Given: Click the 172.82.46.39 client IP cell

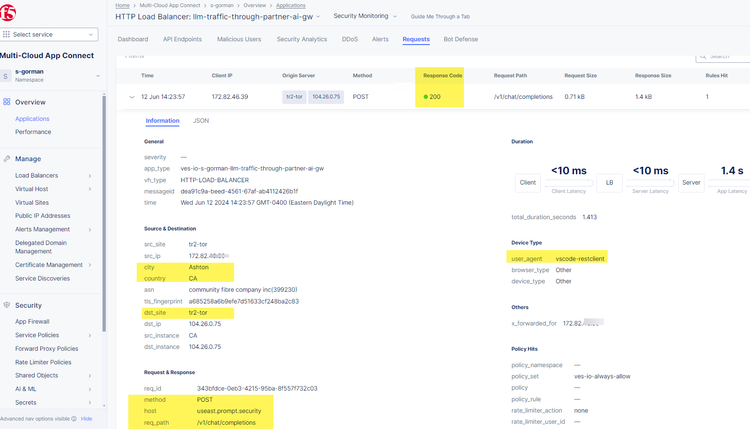Looking at the screenshot, I should click(230, 97).
